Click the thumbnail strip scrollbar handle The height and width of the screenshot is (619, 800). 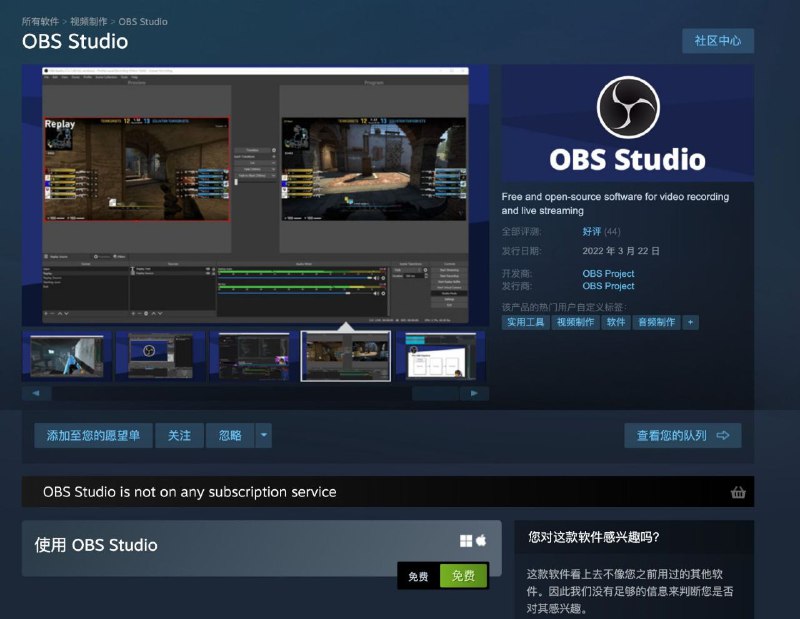[x=435, y=393]
